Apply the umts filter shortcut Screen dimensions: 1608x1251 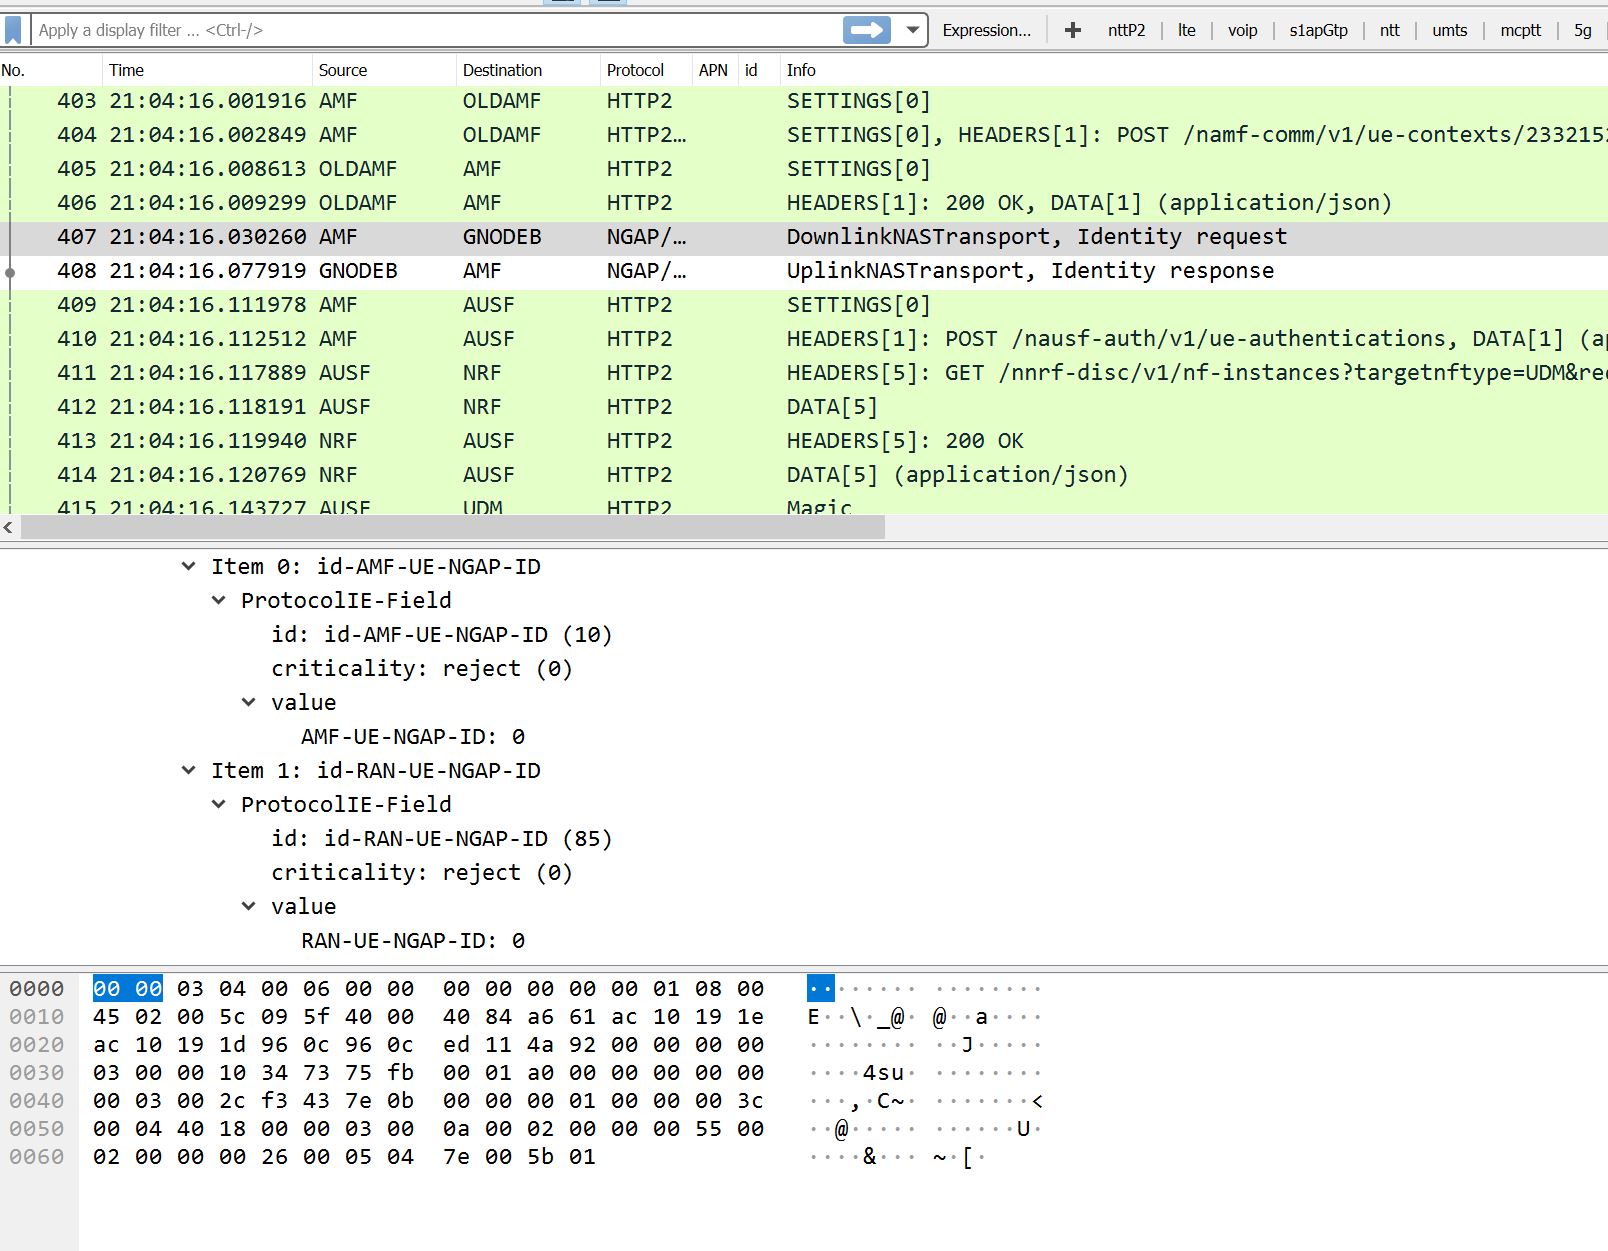(x=1449, y=30)
